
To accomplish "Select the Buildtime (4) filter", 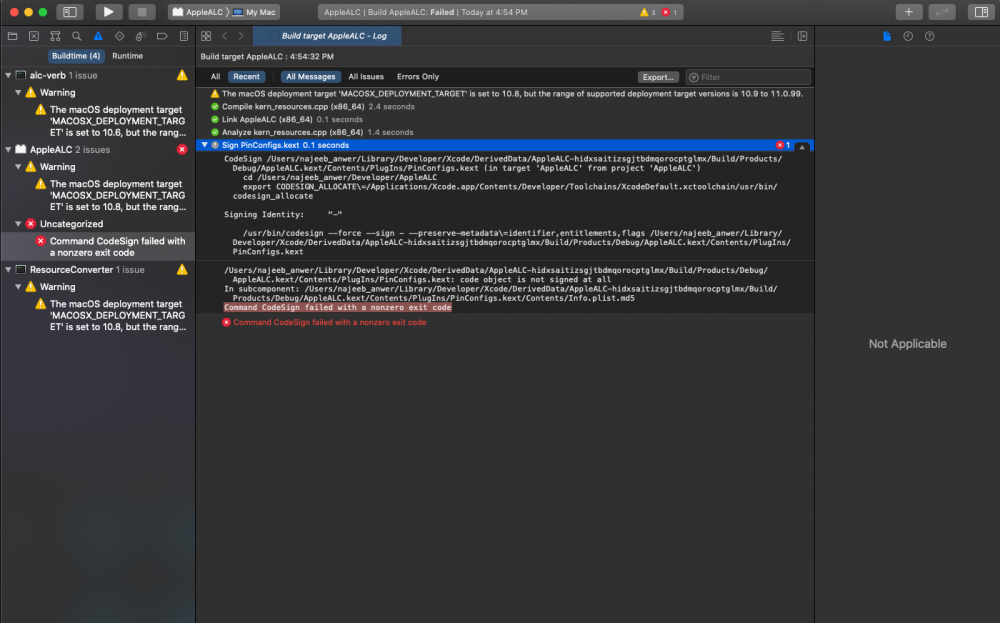I will (x=76, y=56).
